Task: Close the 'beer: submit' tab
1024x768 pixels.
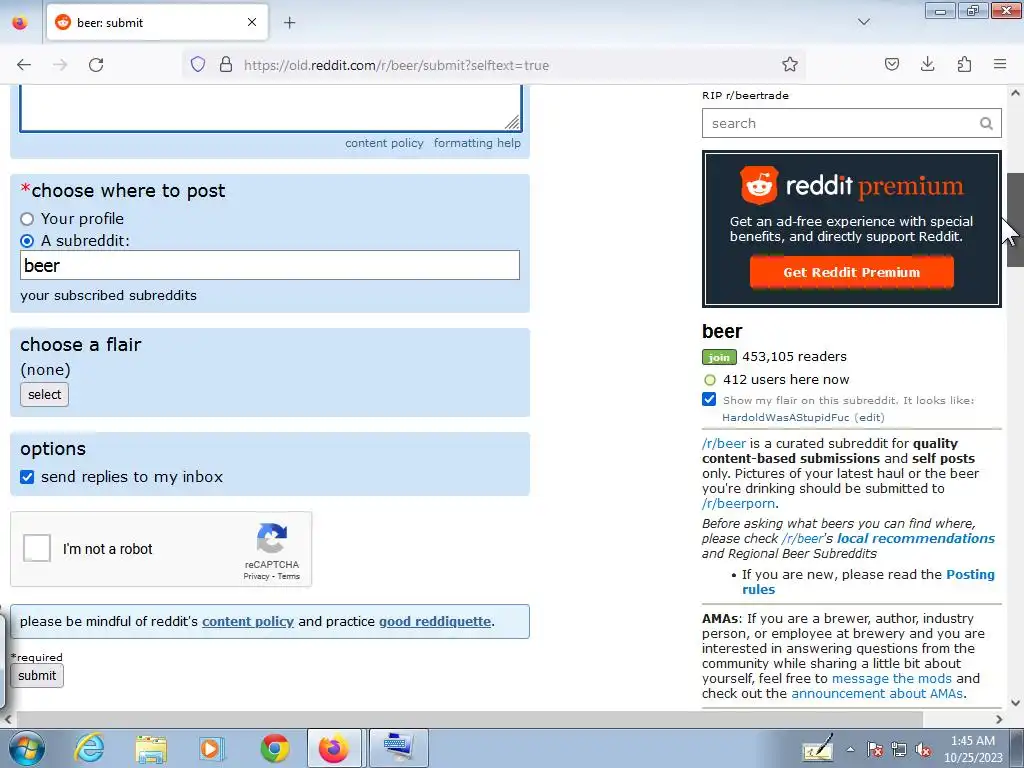Action: coord(252,22)
